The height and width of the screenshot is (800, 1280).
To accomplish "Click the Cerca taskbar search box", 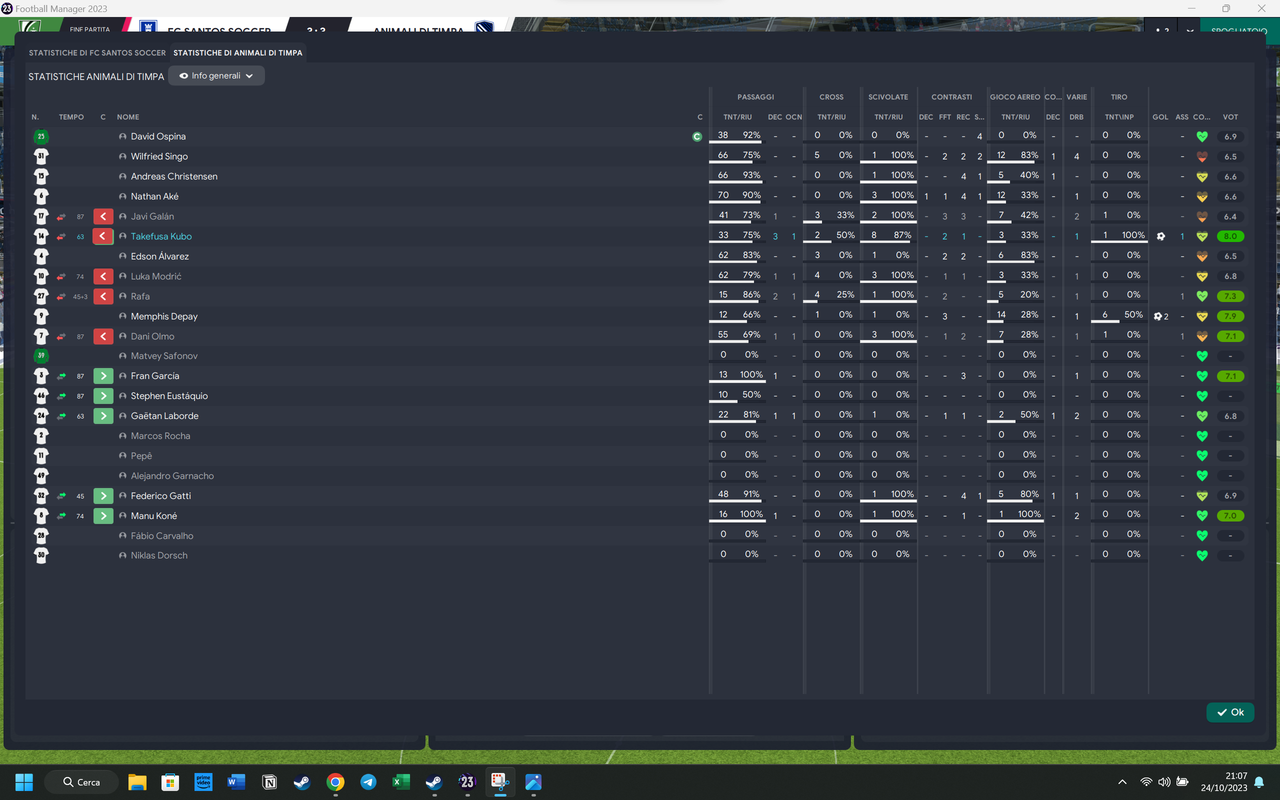I will pyautogui.click(x=82, y=782).
